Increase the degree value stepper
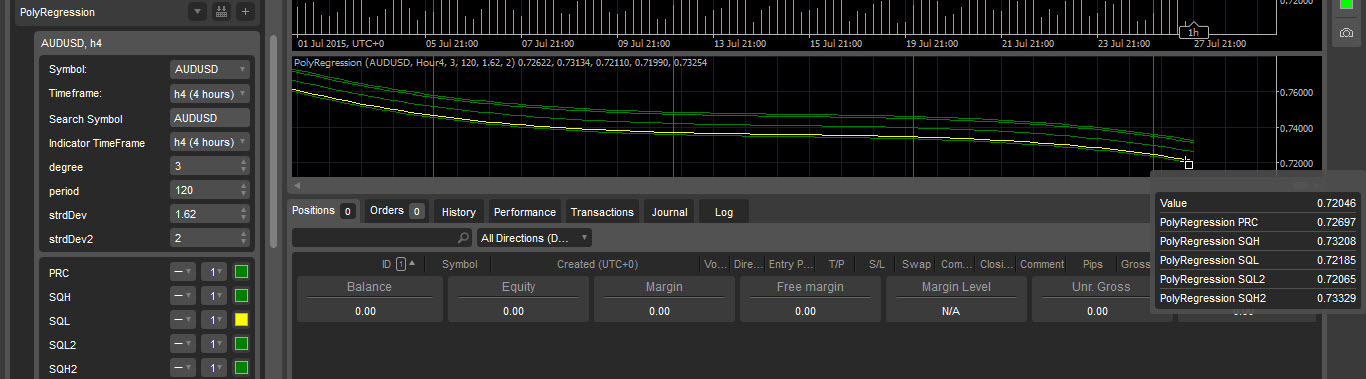Viewport: 1366px width, 379px height. pyautogui.click(x=244, y=162)
